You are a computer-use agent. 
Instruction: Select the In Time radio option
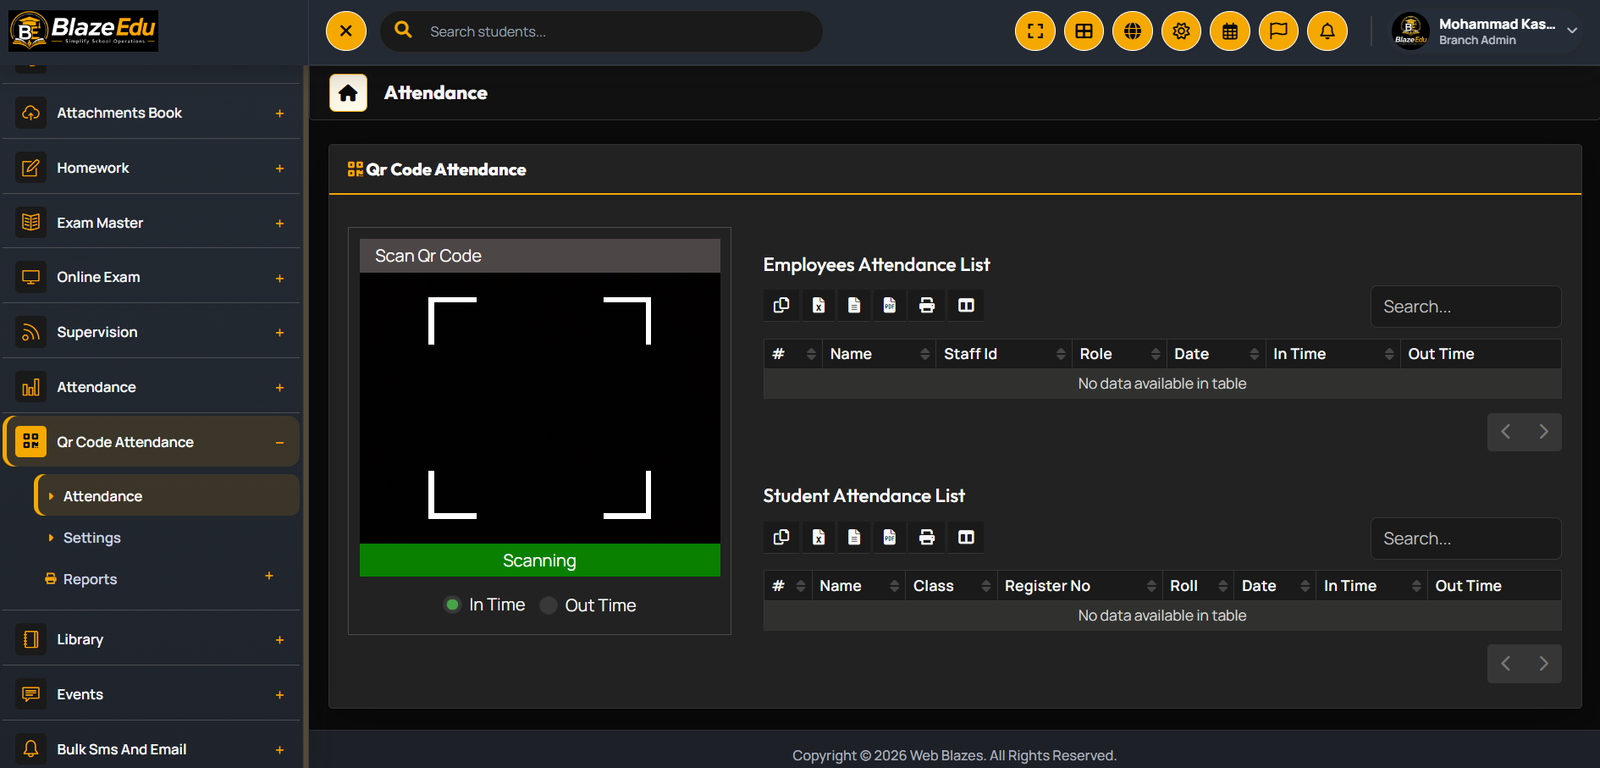click(452, 604)
